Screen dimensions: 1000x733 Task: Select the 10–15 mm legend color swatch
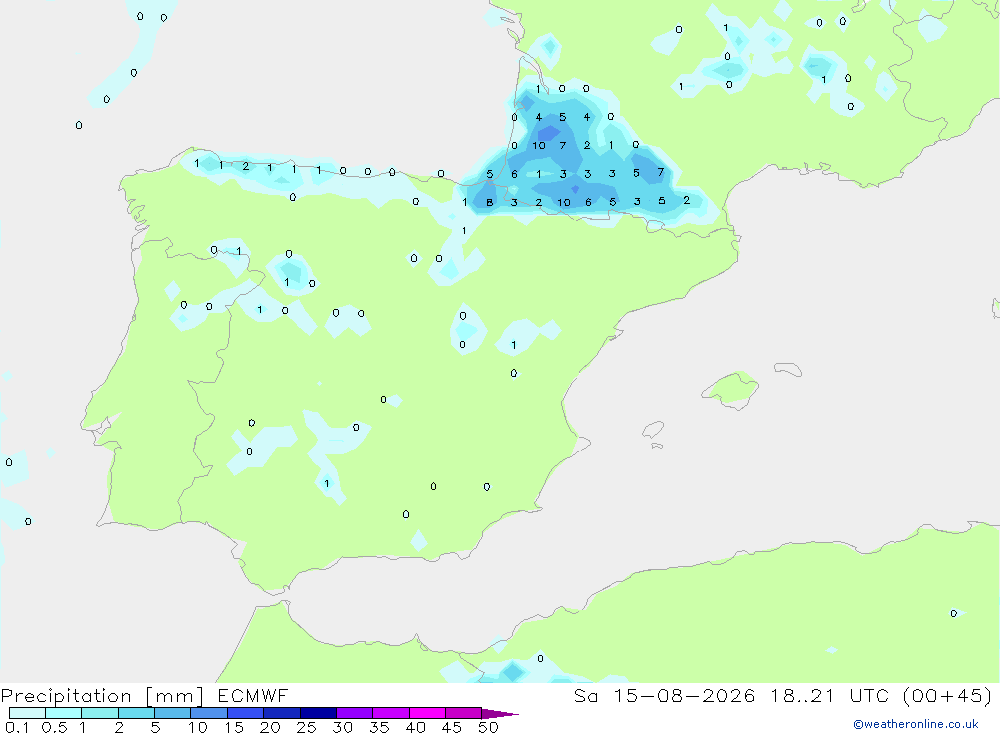(x=209, y=713)
